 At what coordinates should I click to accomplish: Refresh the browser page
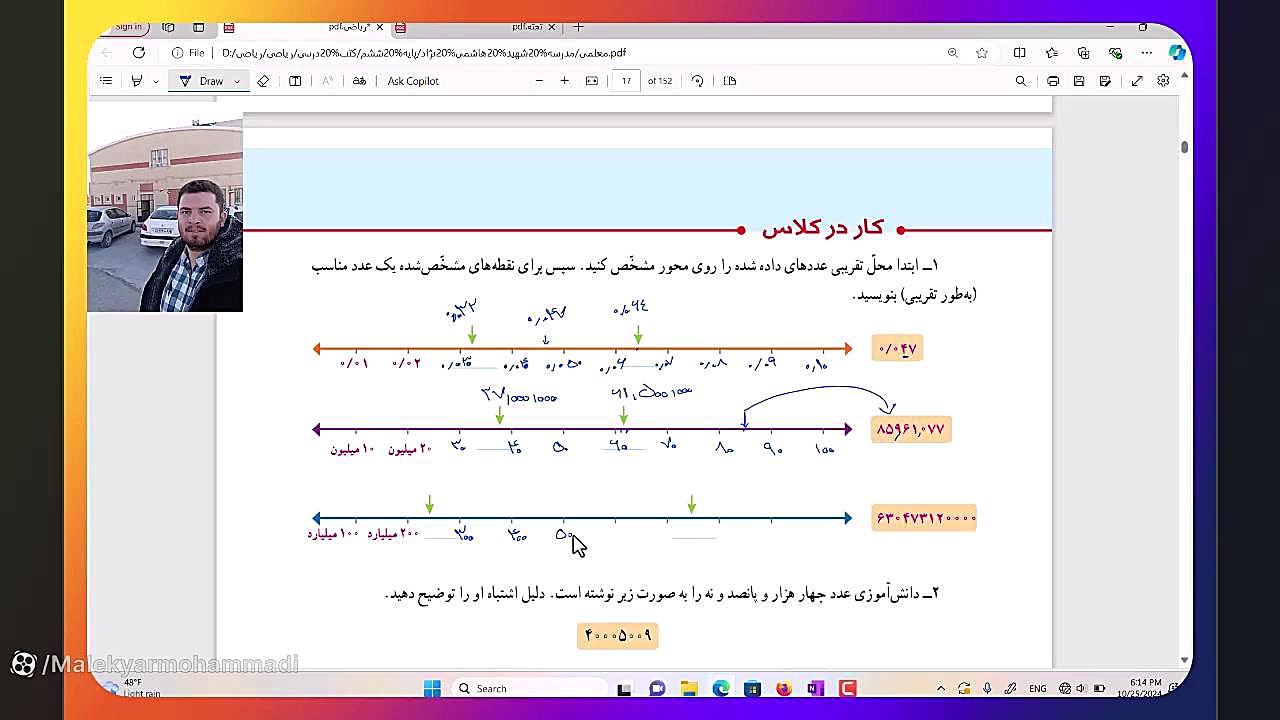pyautogui.click(x=139, y=53)
